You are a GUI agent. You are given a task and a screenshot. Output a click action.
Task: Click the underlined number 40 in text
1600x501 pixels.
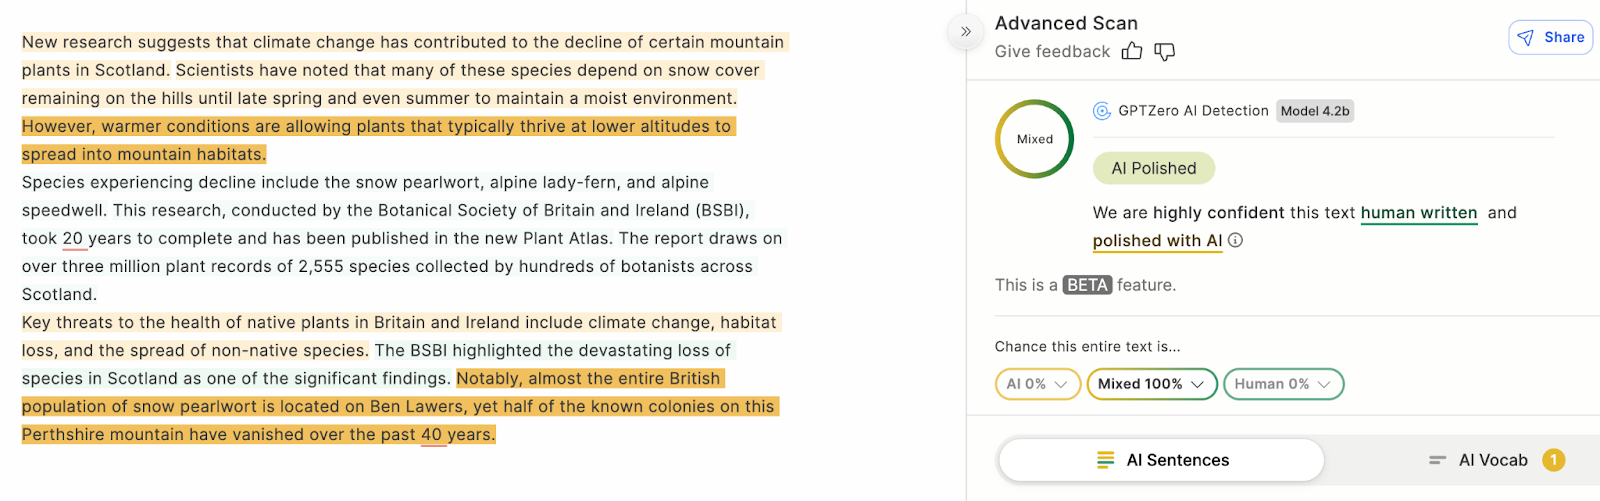[x=432, y=435]
